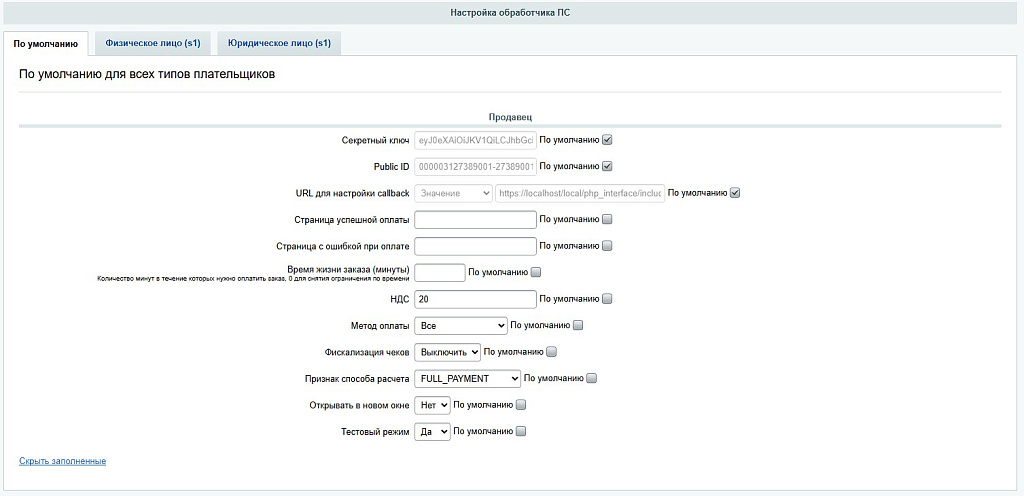The width and height of the screenshot is (1024, 496).
Task: Open the Юридическое лицо (s1) tab
Action: click(279, 44)
